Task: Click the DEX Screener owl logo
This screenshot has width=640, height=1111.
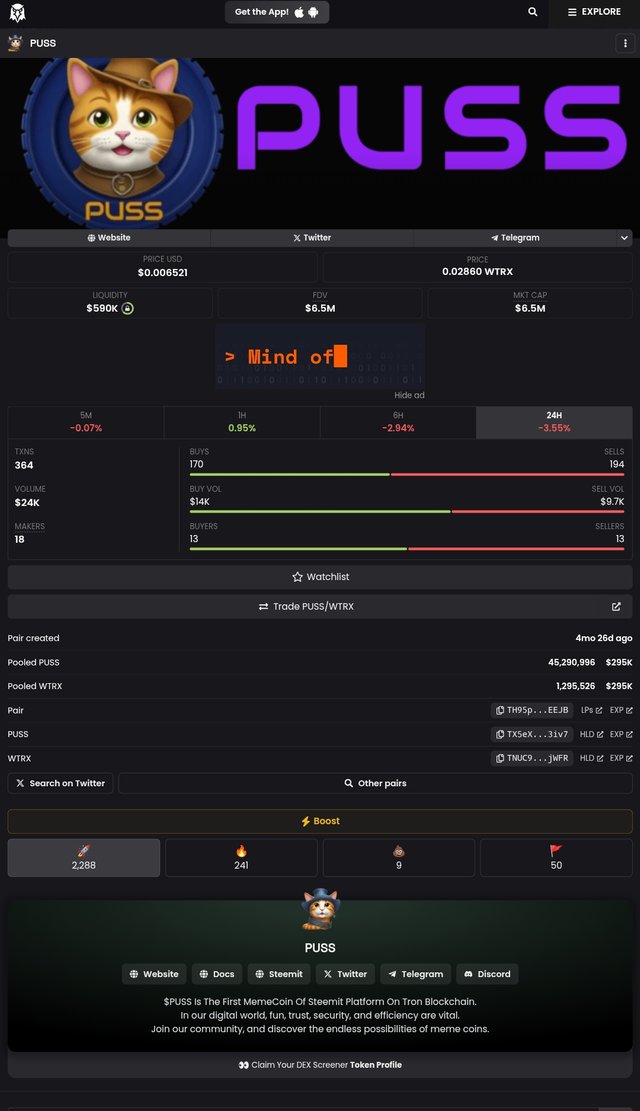Action: point(17,13)
